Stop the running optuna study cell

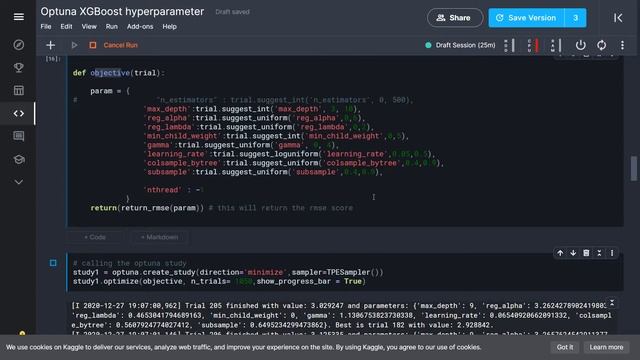coord(53,263)
